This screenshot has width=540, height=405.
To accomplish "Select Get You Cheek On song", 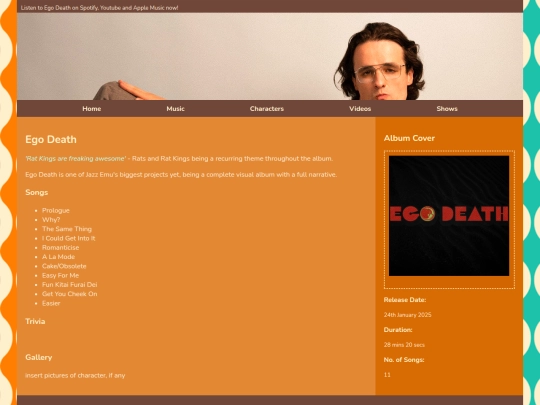I will click(70, 294).
